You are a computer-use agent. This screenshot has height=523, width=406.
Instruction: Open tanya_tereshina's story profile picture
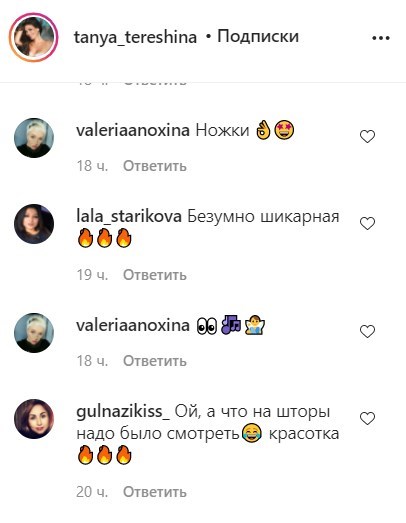33,37
